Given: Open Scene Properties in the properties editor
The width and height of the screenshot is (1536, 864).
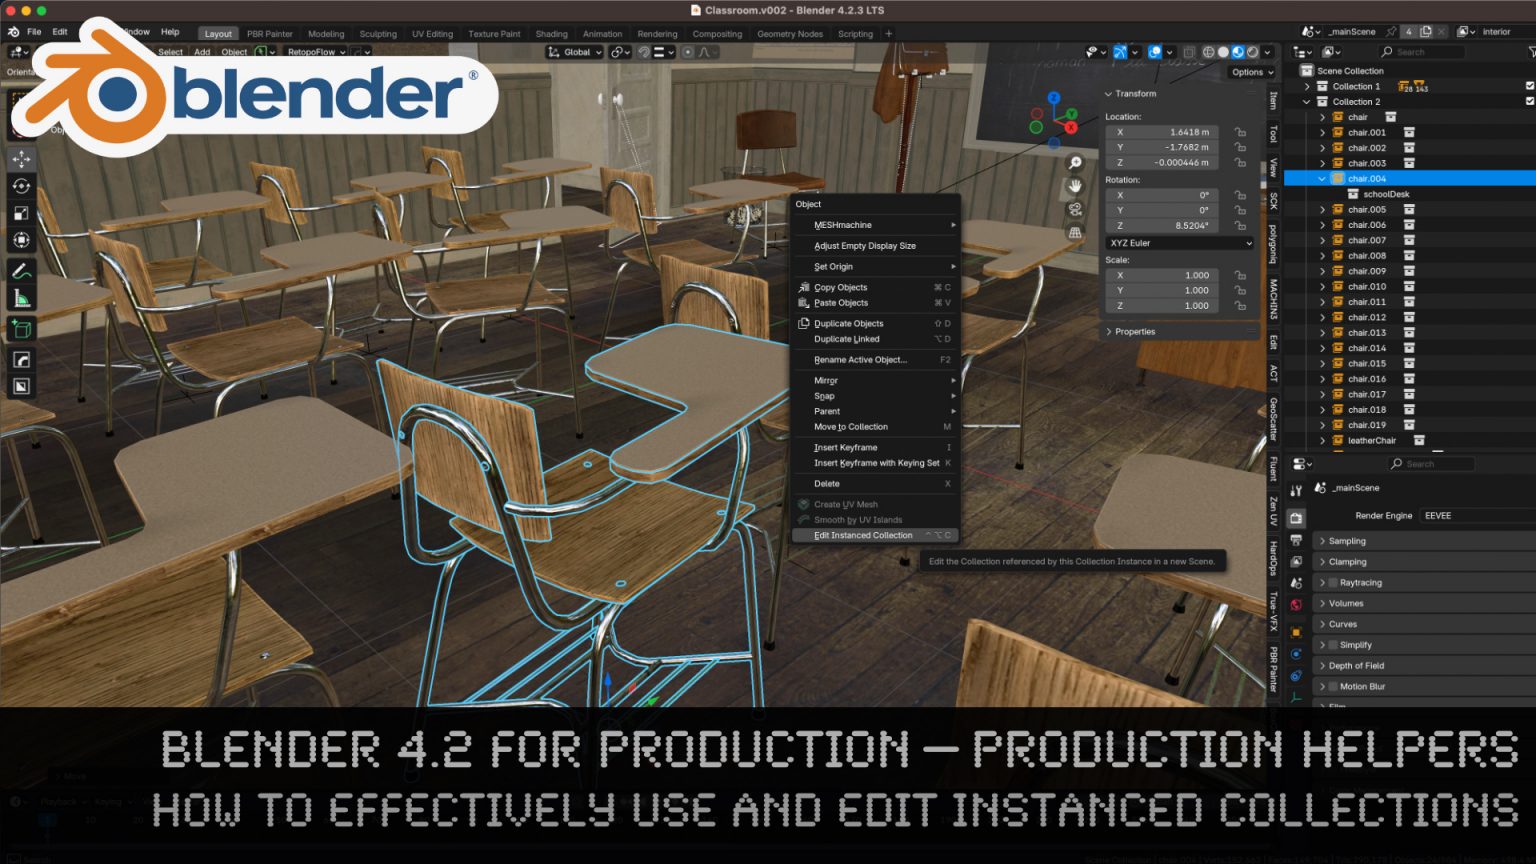Looking at the screenshot, I should pos(1296,577).
